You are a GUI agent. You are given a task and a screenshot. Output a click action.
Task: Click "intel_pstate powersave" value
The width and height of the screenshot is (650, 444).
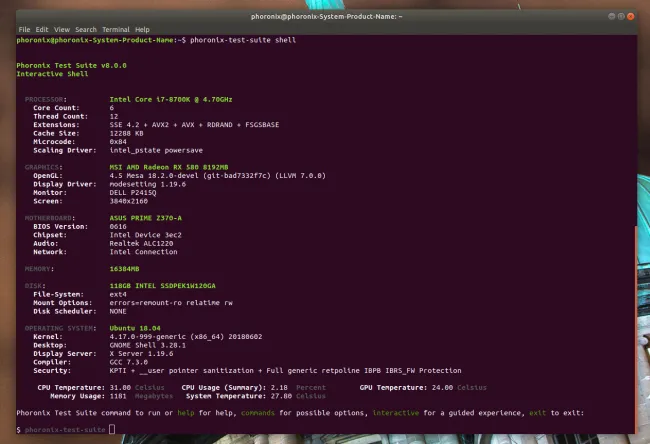tap(156, 150)
